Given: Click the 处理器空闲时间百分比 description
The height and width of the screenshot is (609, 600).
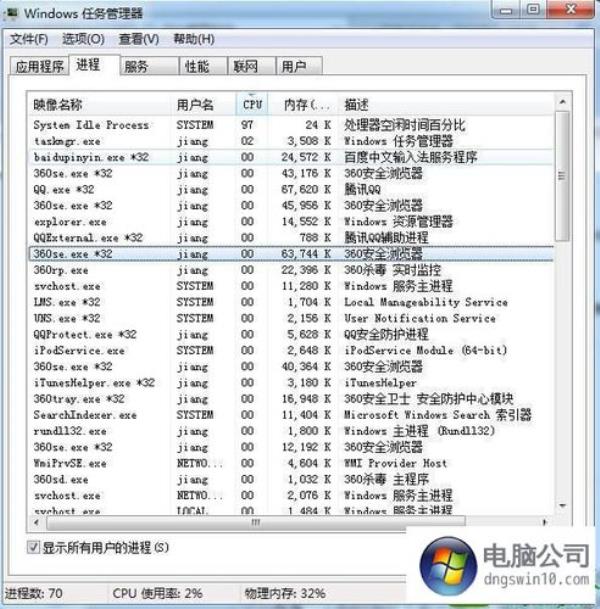Looking at the screenshot, I should [x=404, y=125].
